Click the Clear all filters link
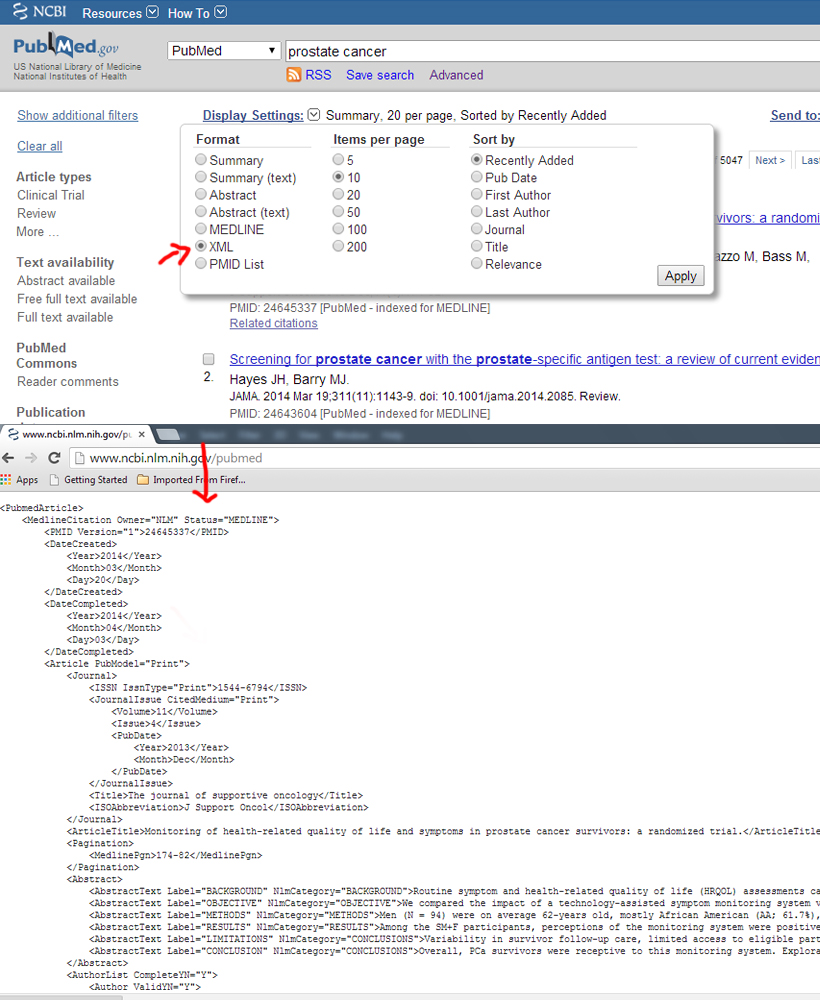The image size is (820, 1000). click(x=40, y=146)
